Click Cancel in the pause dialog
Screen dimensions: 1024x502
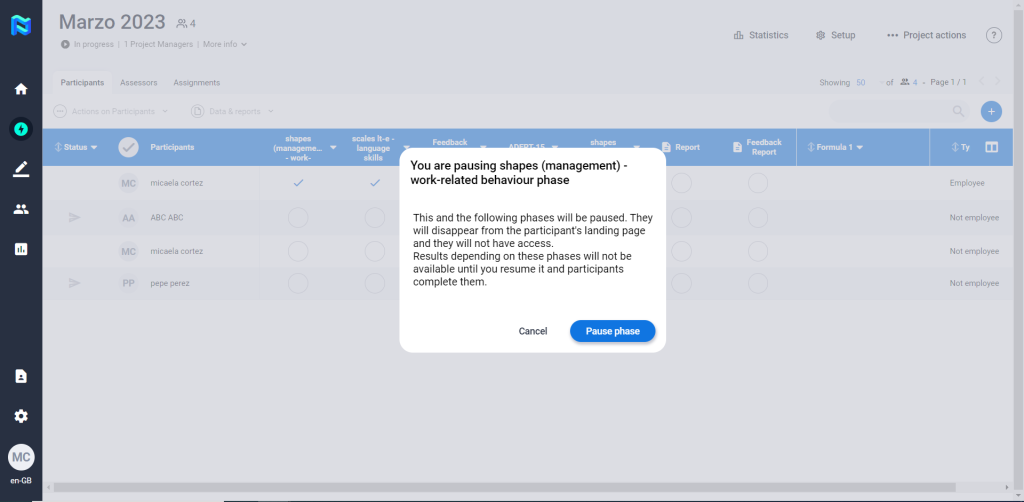coord(532,331)
